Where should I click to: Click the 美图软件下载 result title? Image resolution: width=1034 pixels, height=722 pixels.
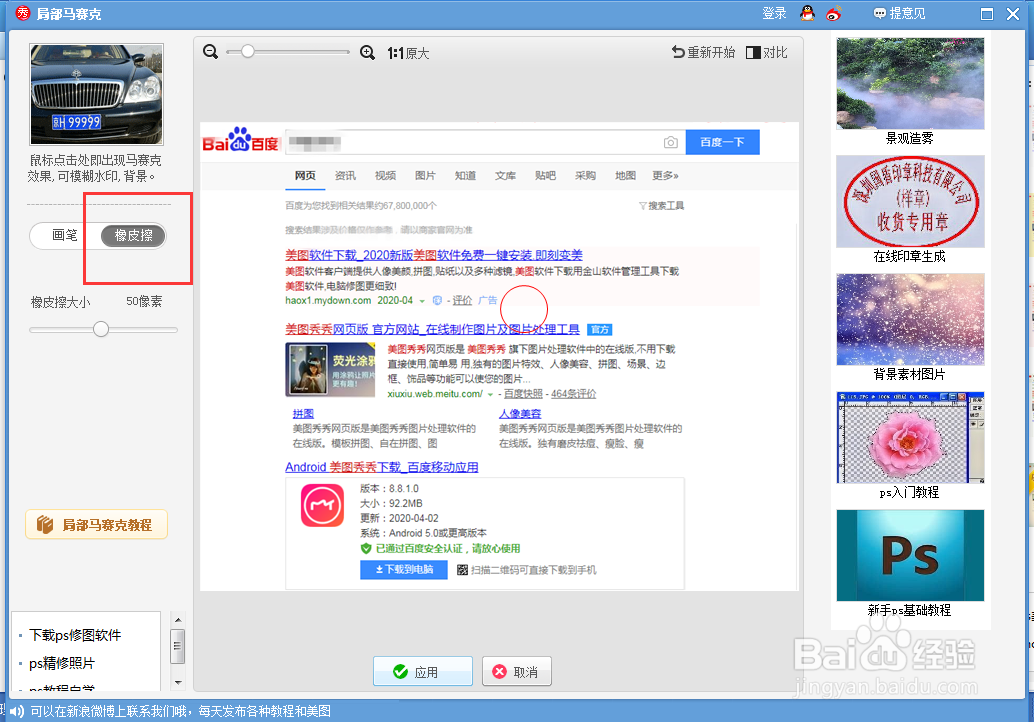pyautogui.click(x=434, y=255)
